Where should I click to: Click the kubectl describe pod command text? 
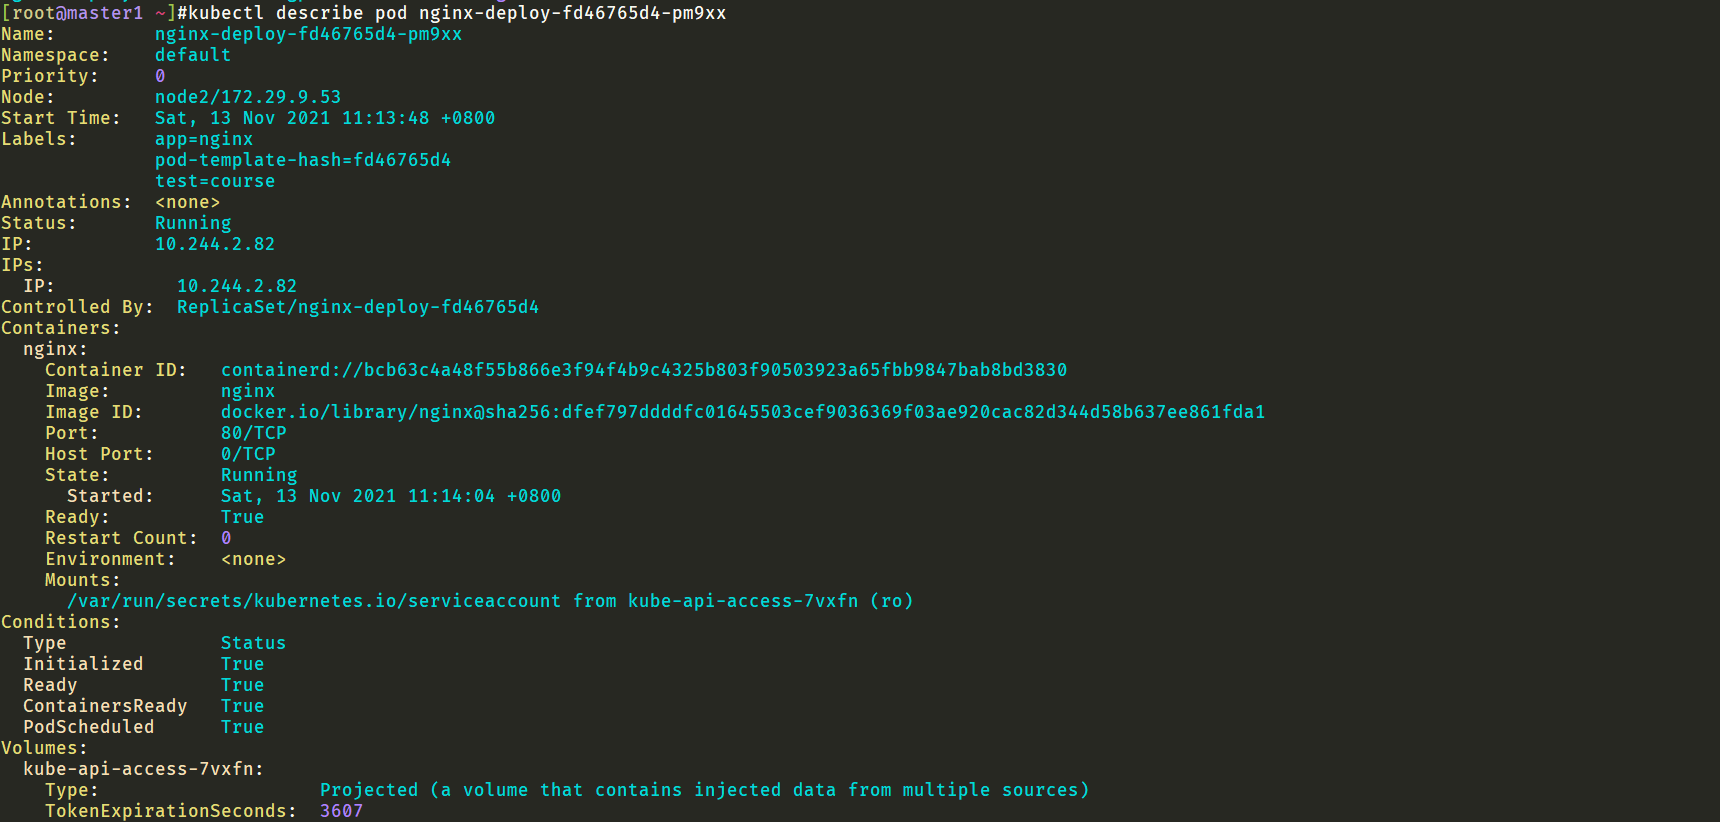point(451,13)
